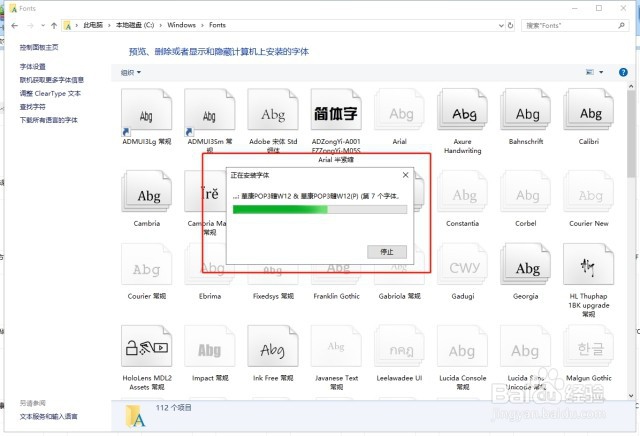The width and height of the screenshot is (640, 436).
Task: Select the ADZongYi-A001 font icon
Action: pyautogui.click(x=336, y=110)
